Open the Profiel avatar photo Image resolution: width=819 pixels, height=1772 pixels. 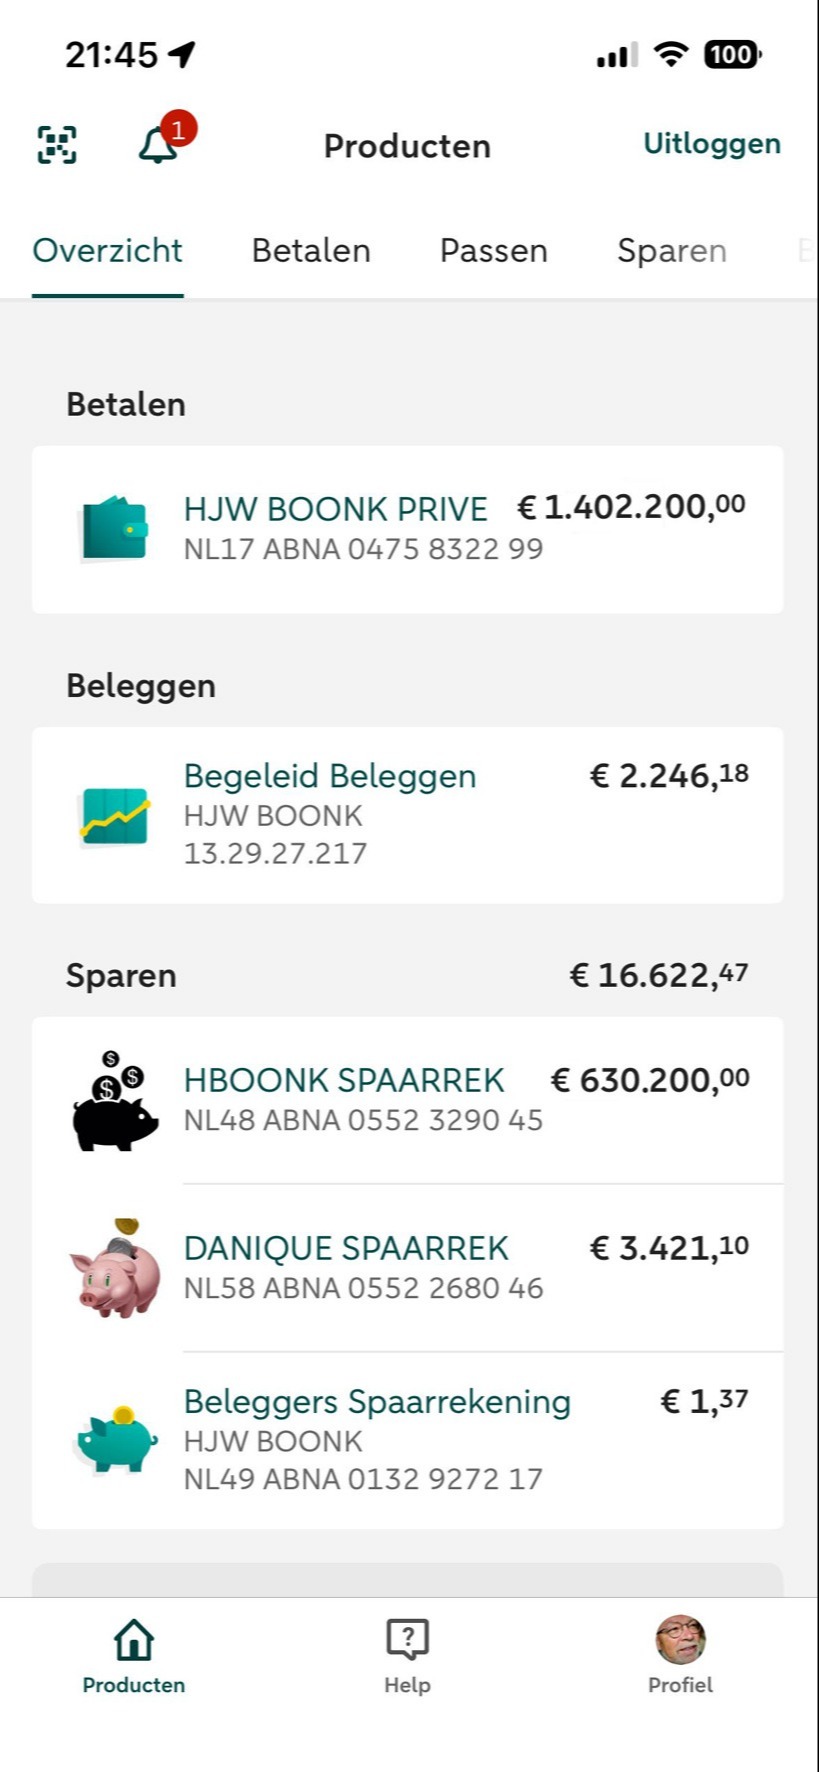680,1640
